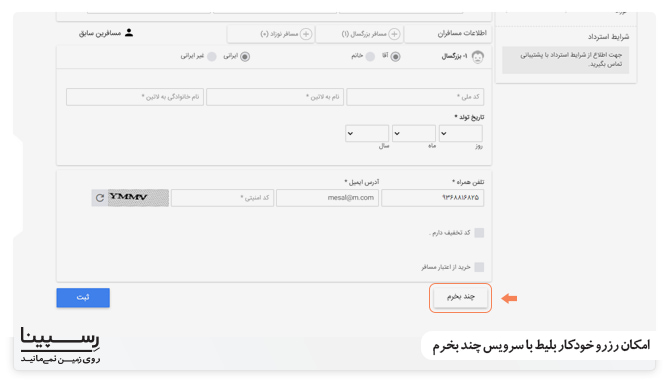
Task: Open the ماه birth month dropdown
Action: tap(414, 133)
